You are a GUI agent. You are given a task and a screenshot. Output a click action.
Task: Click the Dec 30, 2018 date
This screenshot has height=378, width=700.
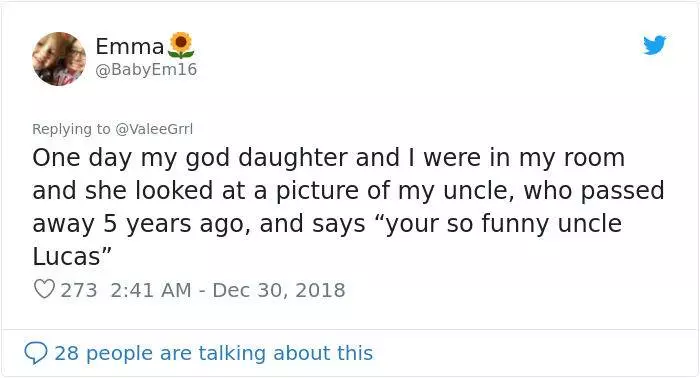pos(279,290)
